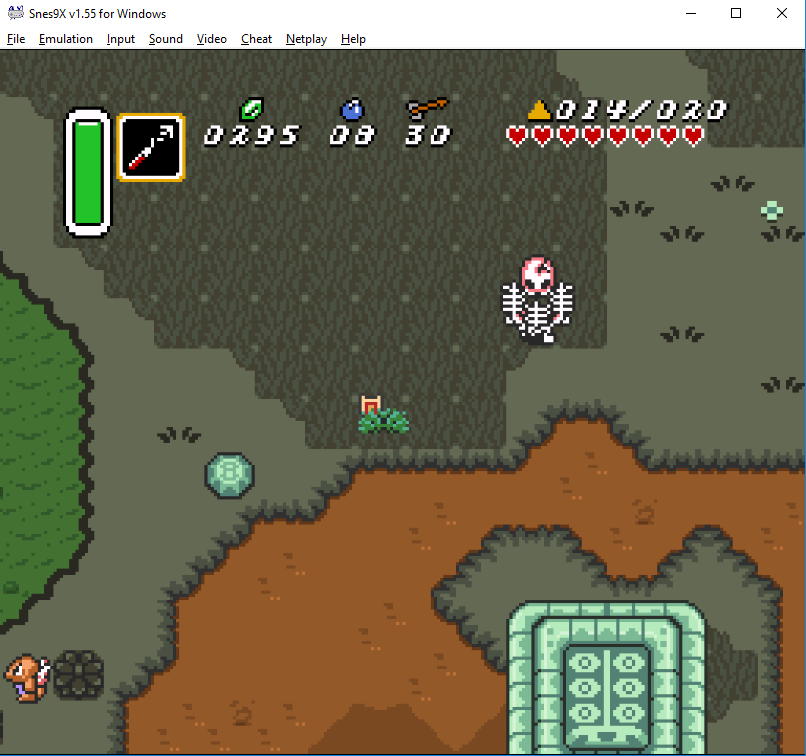Viewport: 806px width, 756px height.
Task: Open the Cheat menu
Action: click(256, 39)
